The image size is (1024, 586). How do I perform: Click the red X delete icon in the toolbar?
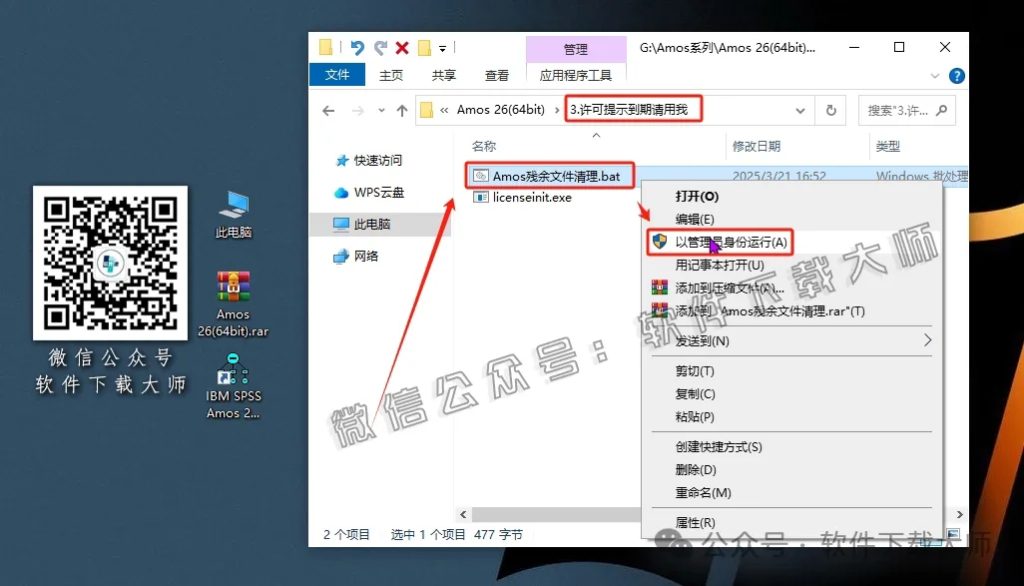pos(401,47)
